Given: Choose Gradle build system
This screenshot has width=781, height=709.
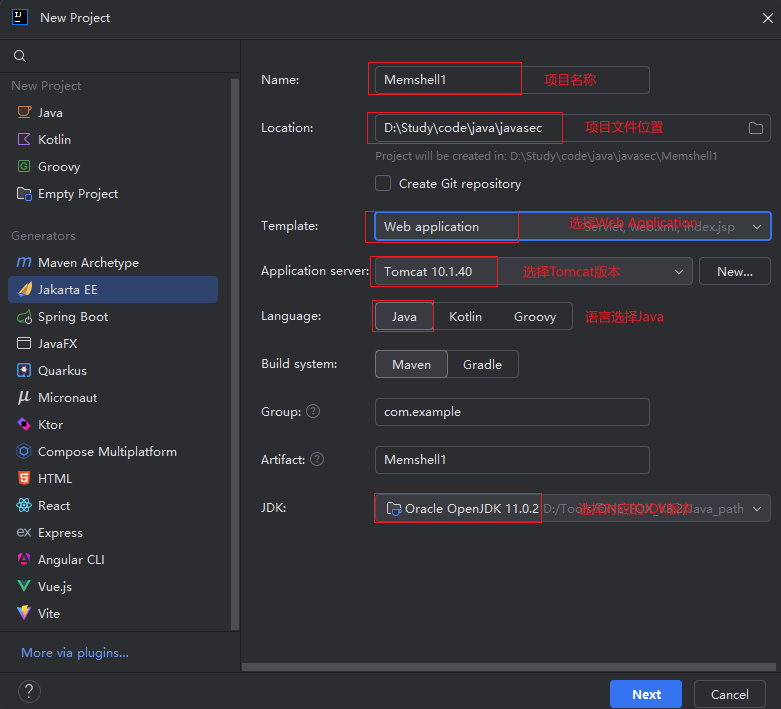Looking at the screenshot, I should [483, 364].
